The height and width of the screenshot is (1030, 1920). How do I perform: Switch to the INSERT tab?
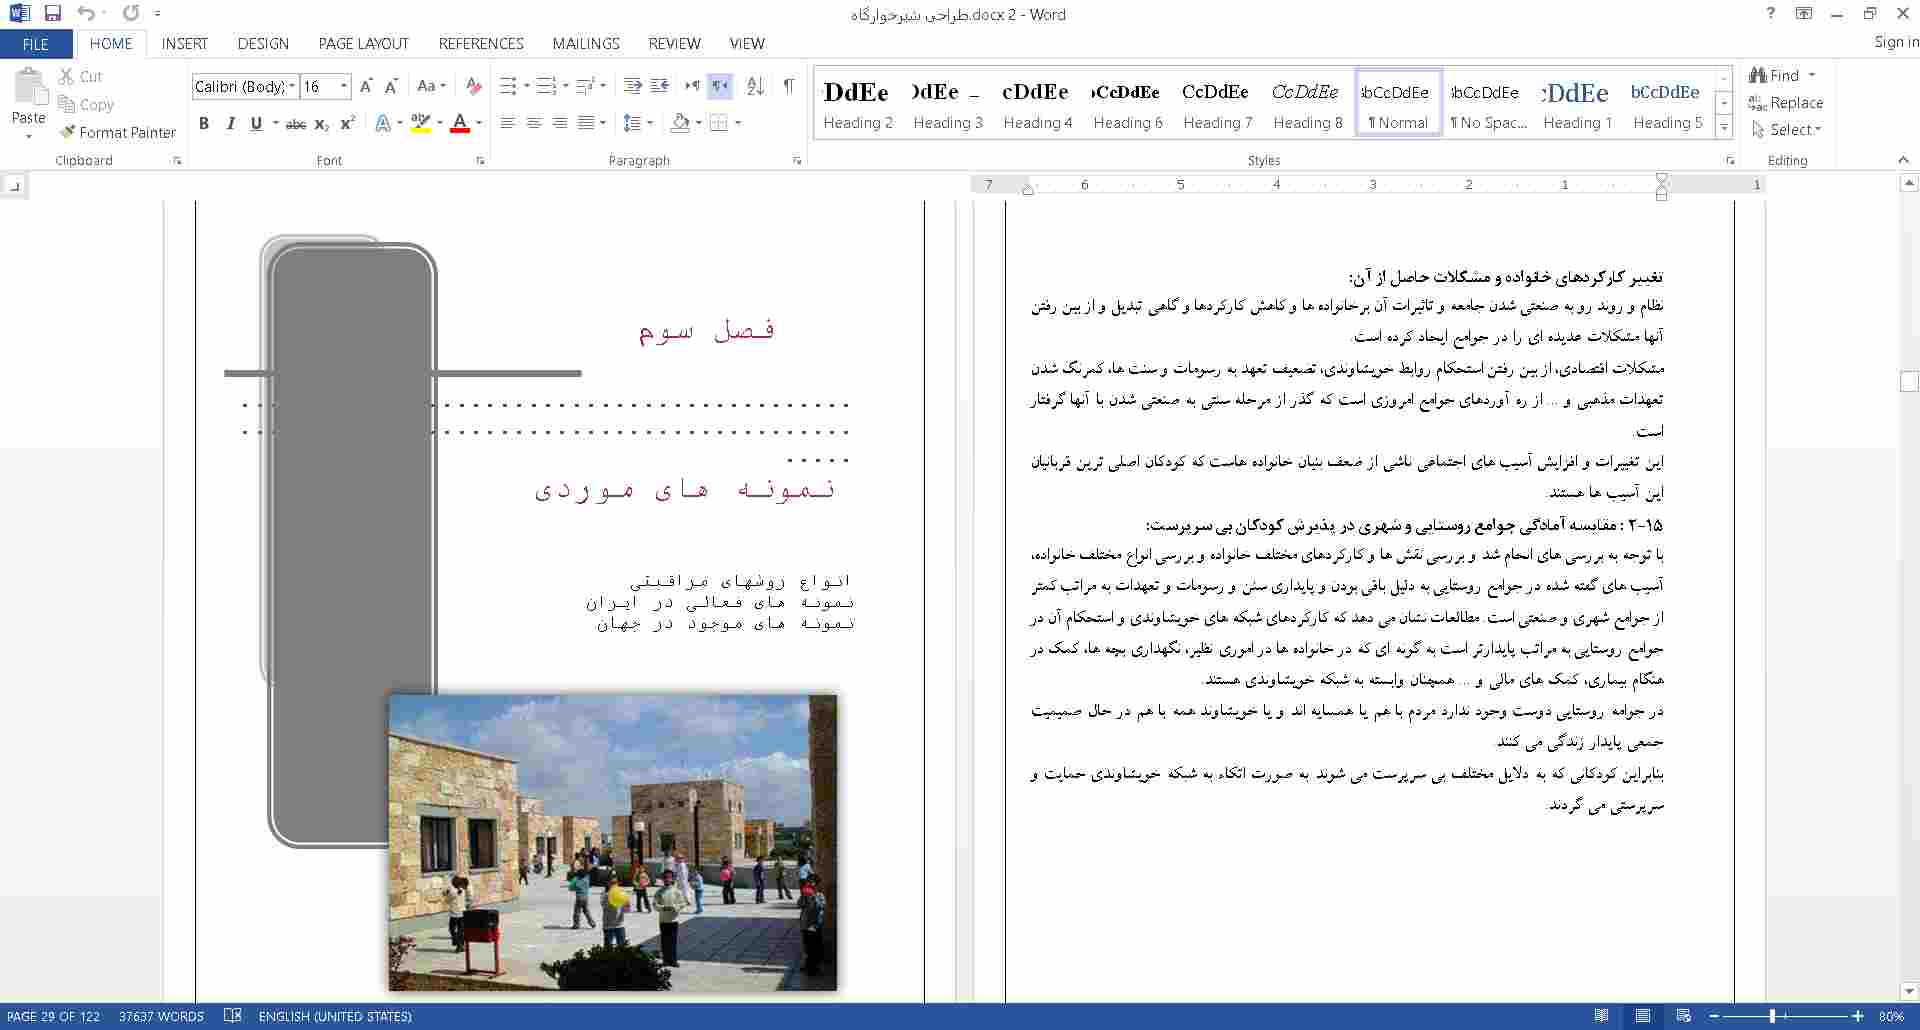point(185,44)
